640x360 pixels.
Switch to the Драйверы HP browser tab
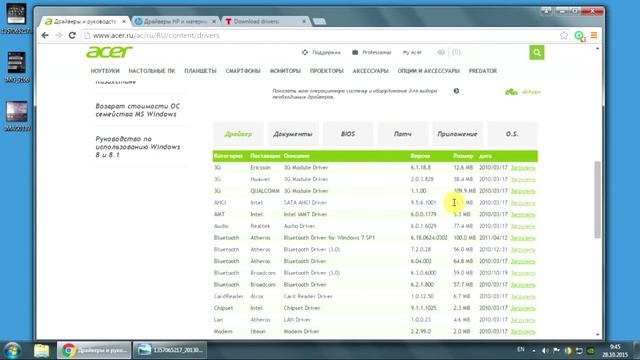point(176,21)
